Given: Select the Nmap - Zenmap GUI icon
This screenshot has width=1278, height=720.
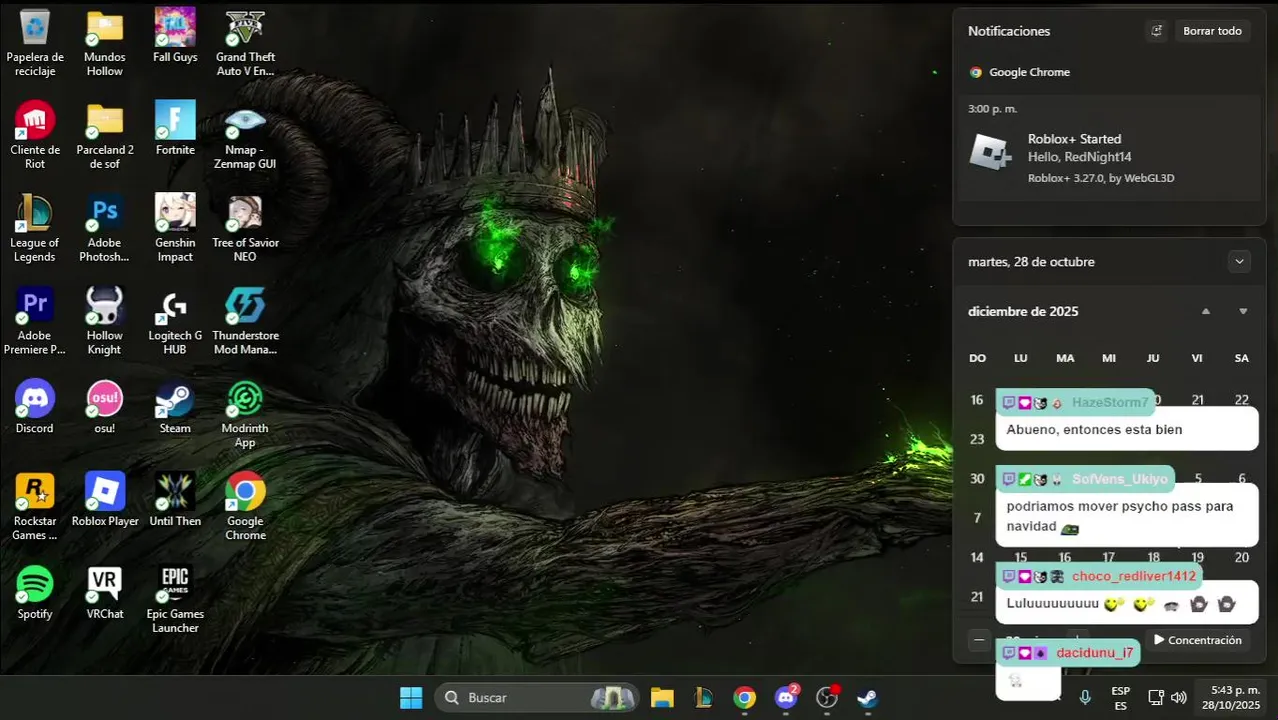Looking at the screenshot, I should tap(245, 135).
